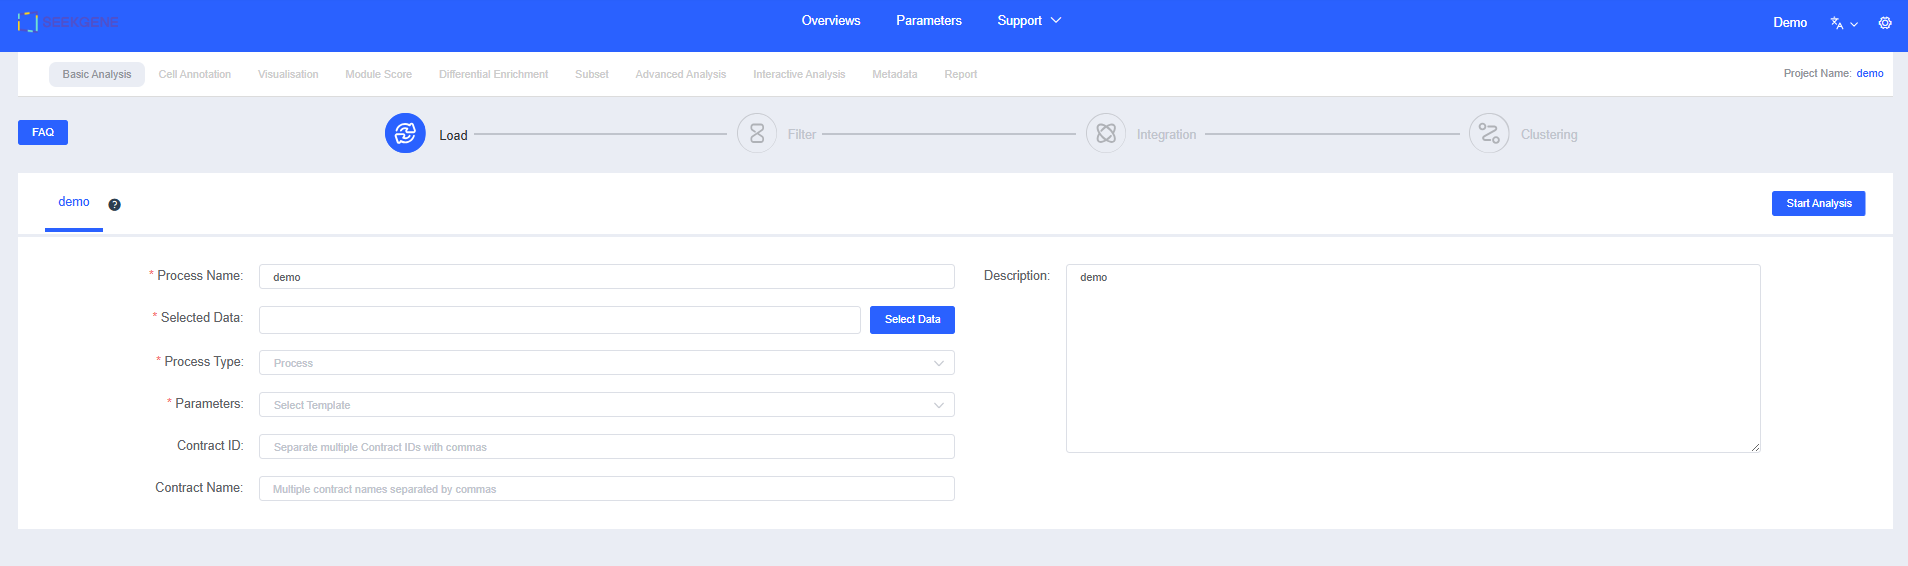Expand the Parameters Select Template dropdown
1908x566 pixels.
(606, 405)
